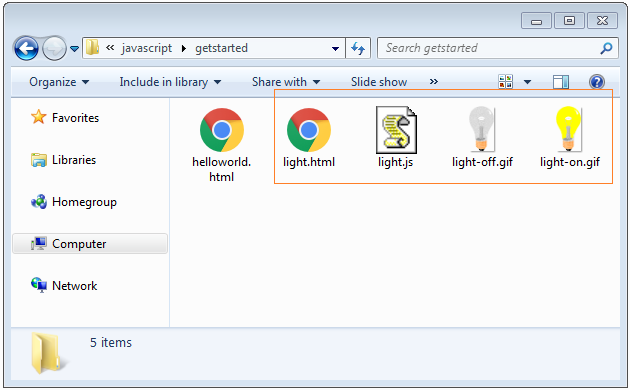The height and width of the screenshot is (390, 630).
Task: Open the recent pages dropdown arrow
Action: (74, 49)
